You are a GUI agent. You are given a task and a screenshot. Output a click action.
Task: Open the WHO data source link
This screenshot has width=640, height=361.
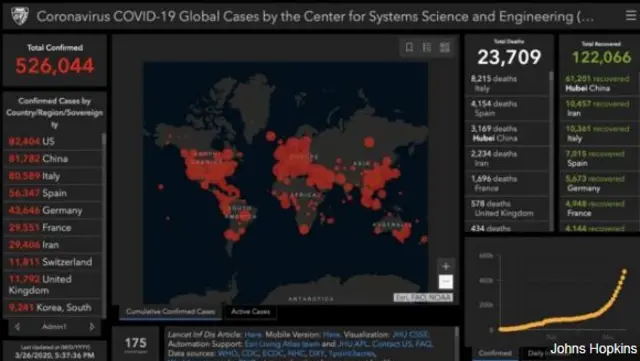(x=228, y=353)
